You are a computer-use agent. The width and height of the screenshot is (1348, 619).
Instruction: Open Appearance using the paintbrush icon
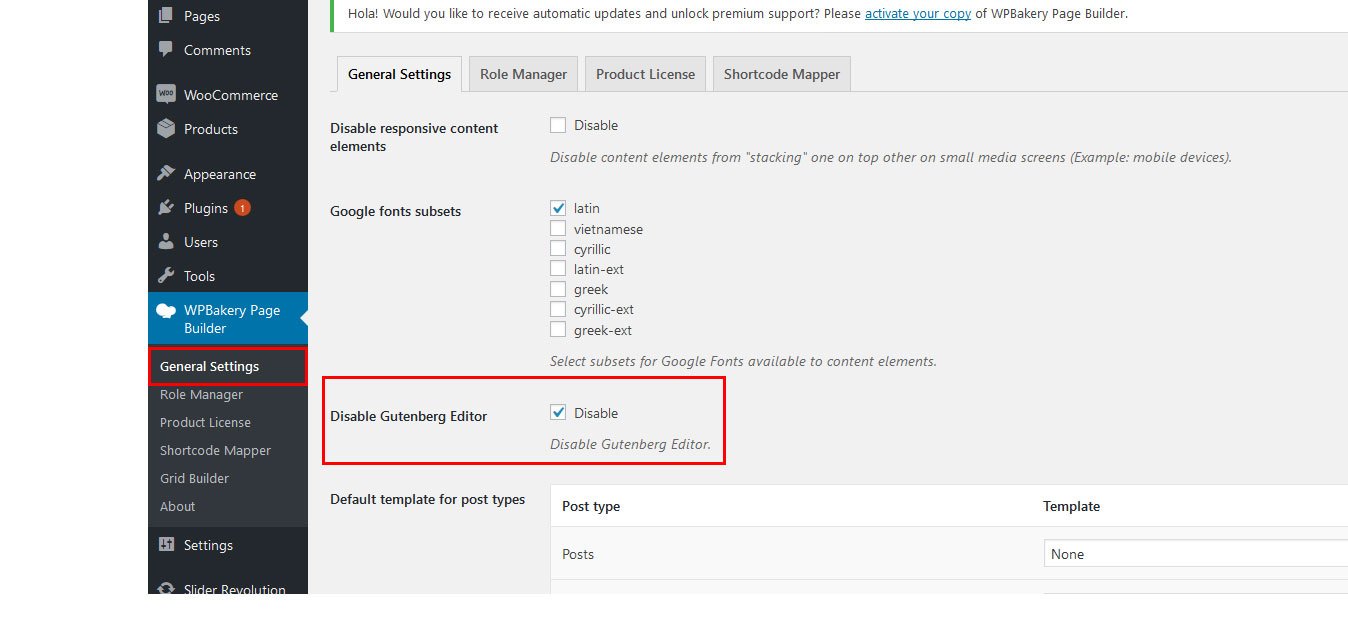166,174
